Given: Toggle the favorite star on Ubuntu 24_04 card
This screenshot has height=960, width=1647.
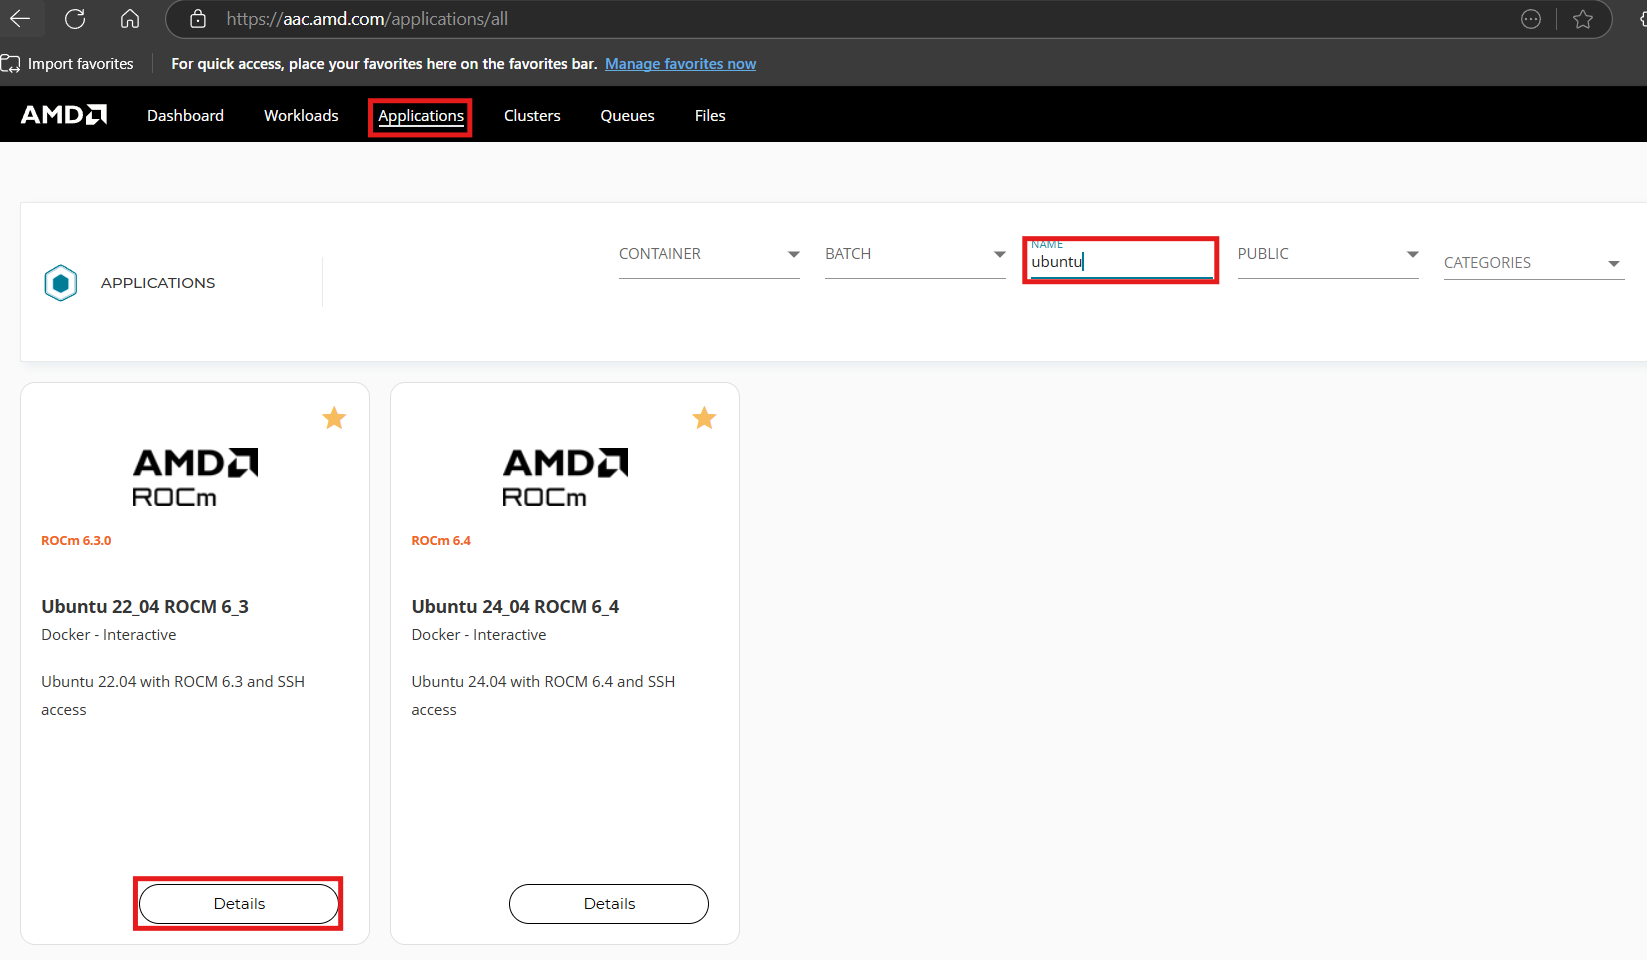Looking at the screenshot, I should tap(704, 418).
